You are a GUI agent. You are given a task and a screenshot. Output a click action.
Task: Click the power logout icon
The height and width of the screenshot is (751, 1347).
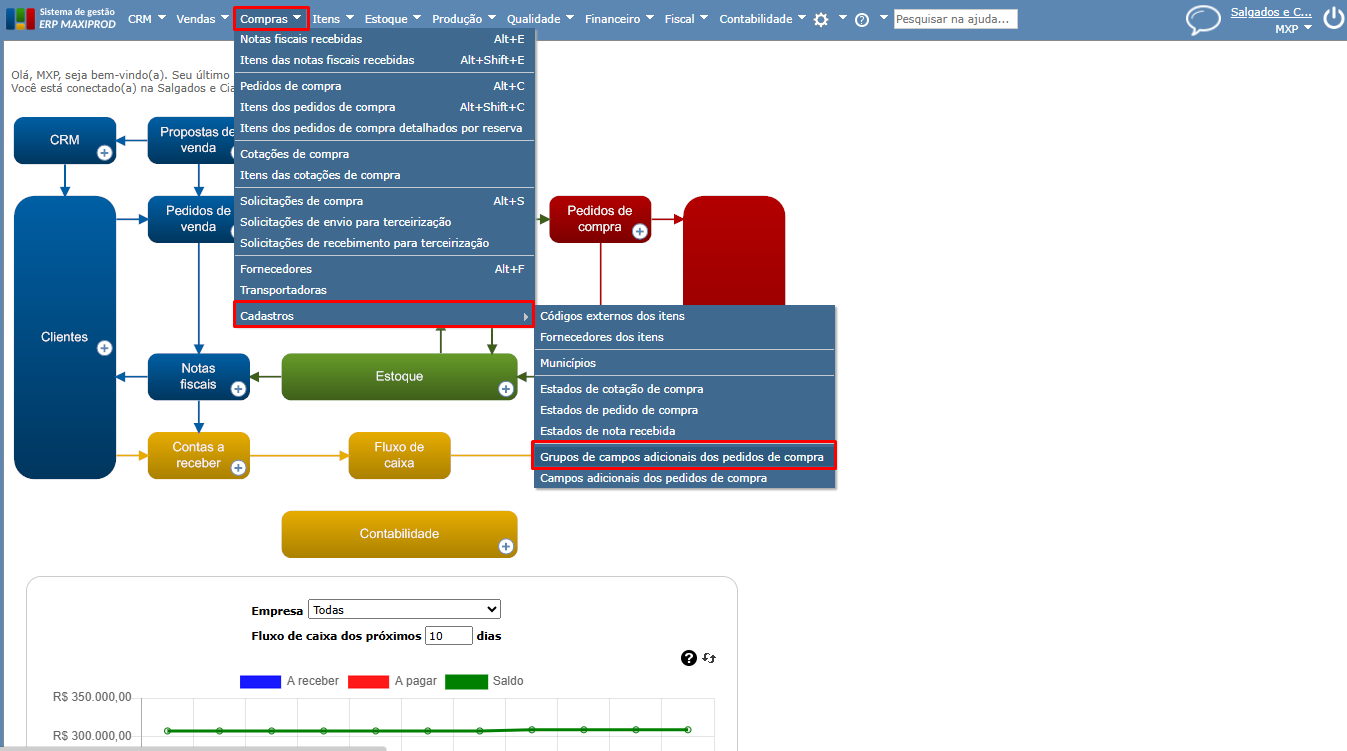coord(1333,19)
